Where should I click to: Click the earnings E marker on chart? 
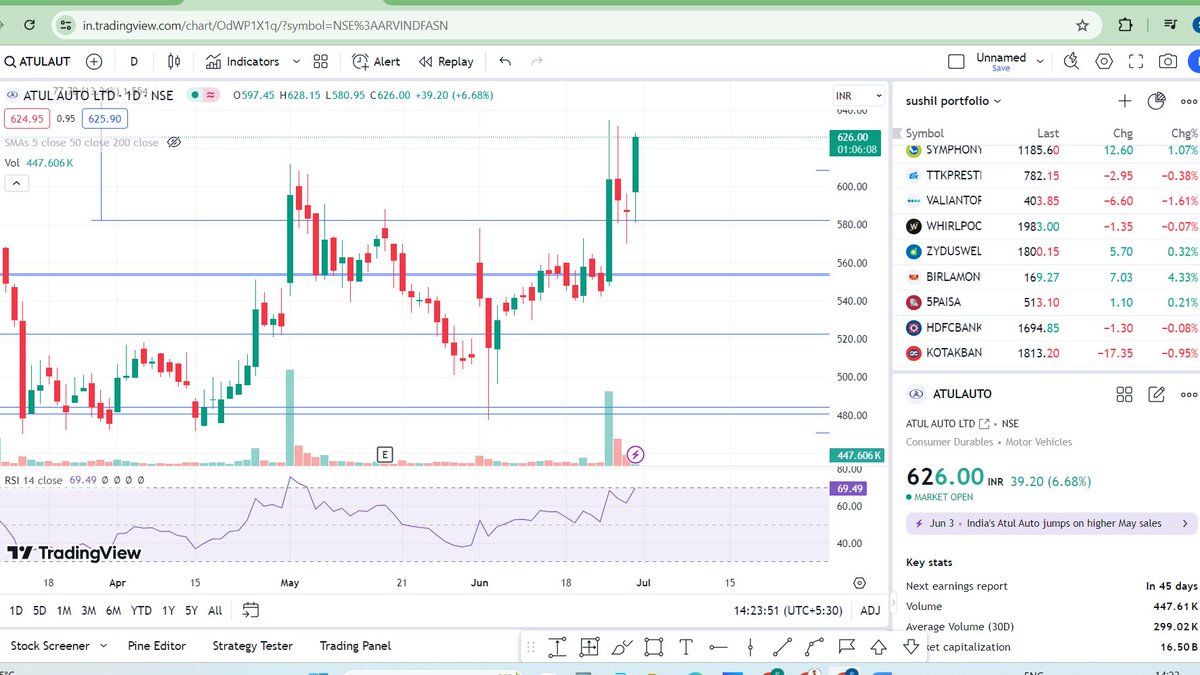tap(385, 455)
